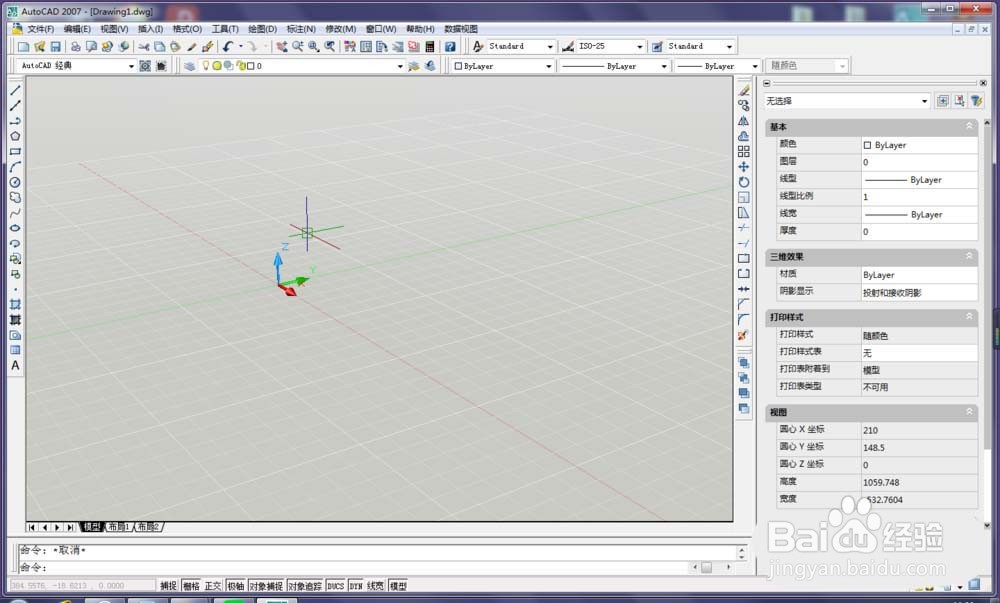Open the layer list dropdown

400,66
